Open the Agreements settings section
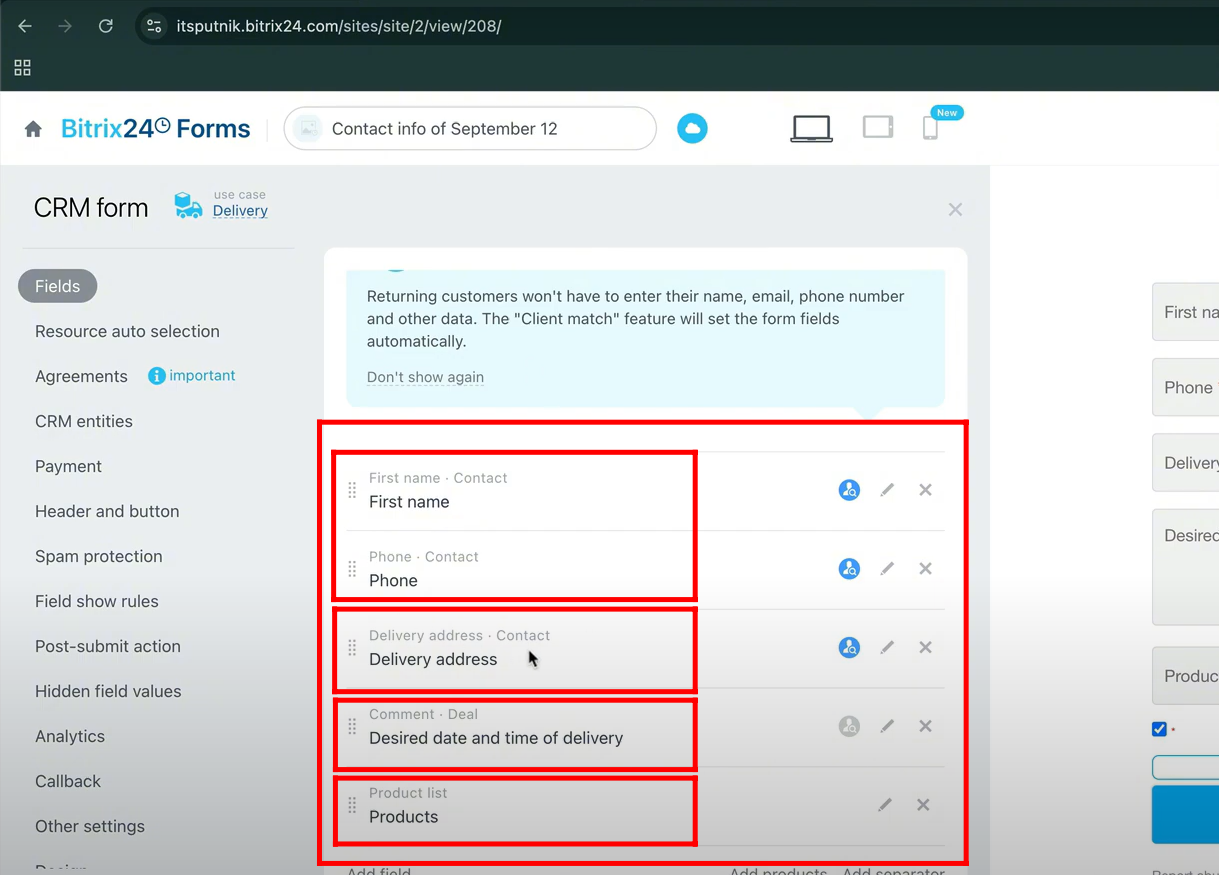The height and width of the screenshot is (875, 1219). click(81, 376)
